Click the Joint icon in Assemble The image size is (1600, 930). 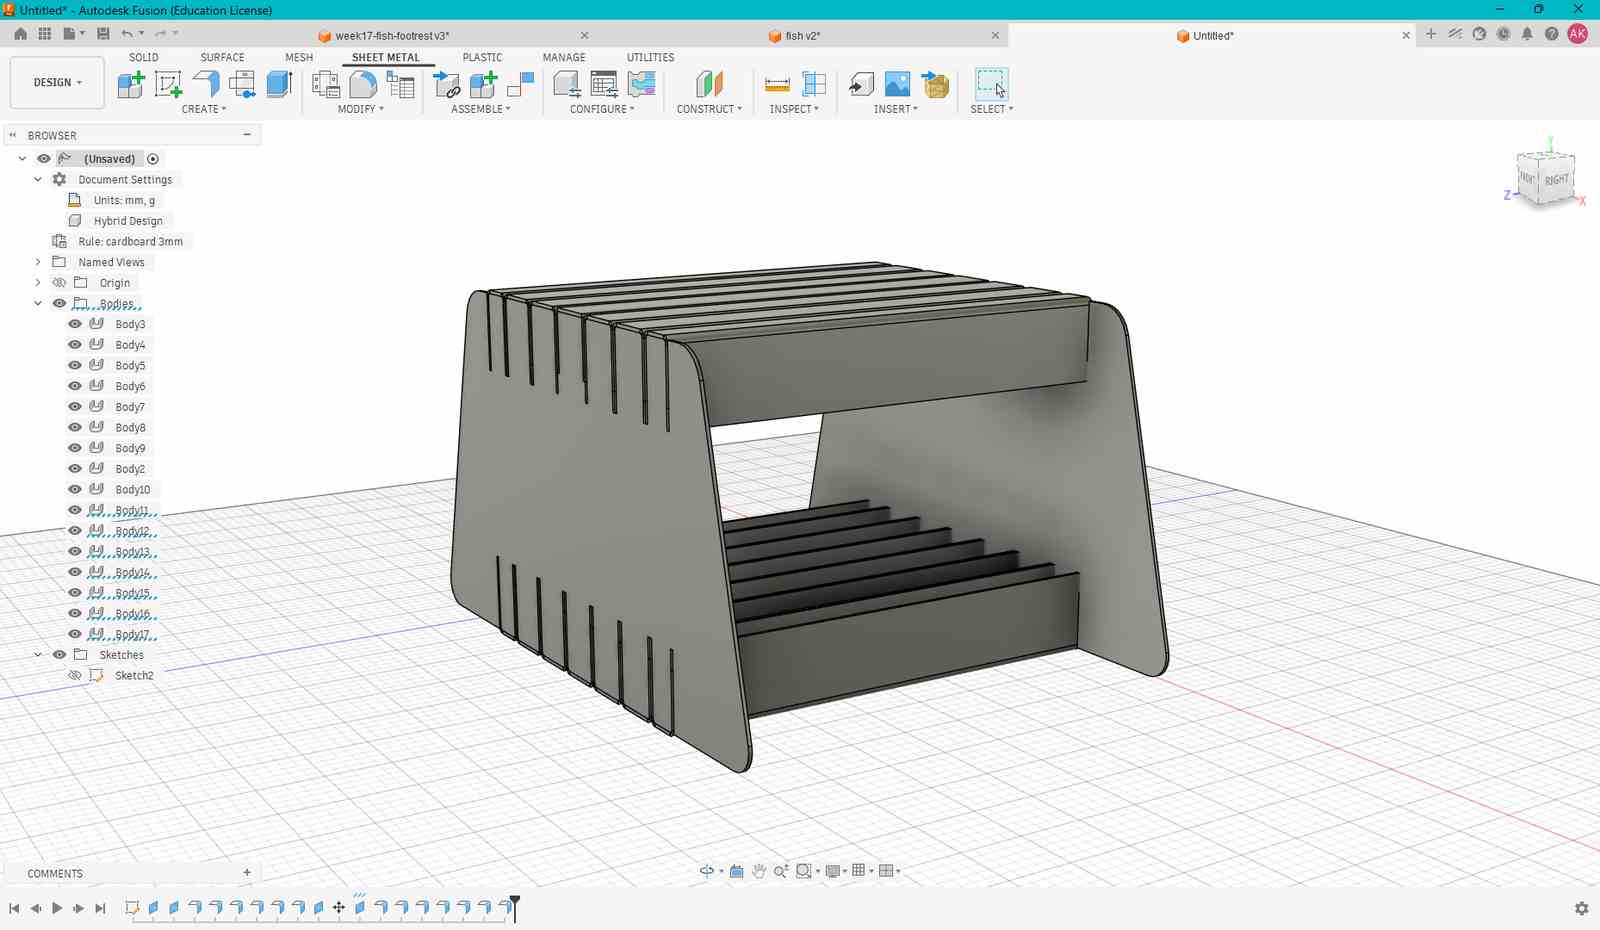[446, 84]
